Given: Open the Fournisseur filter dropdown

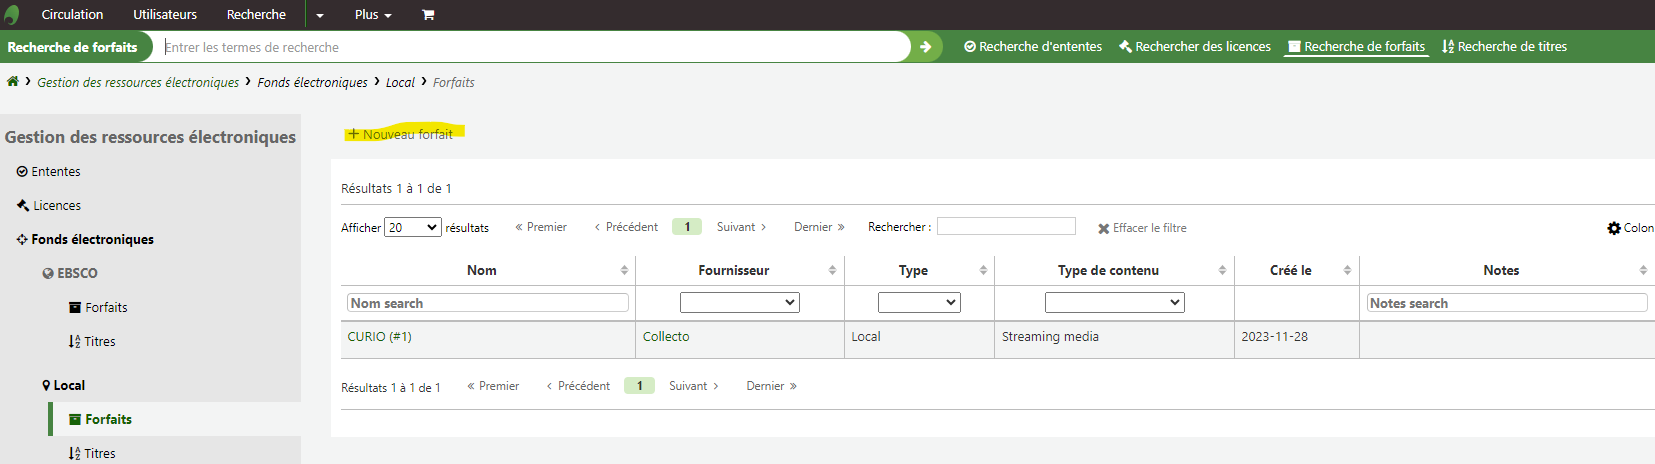Looking at the screenshot, I should click(x=740, y=302).
